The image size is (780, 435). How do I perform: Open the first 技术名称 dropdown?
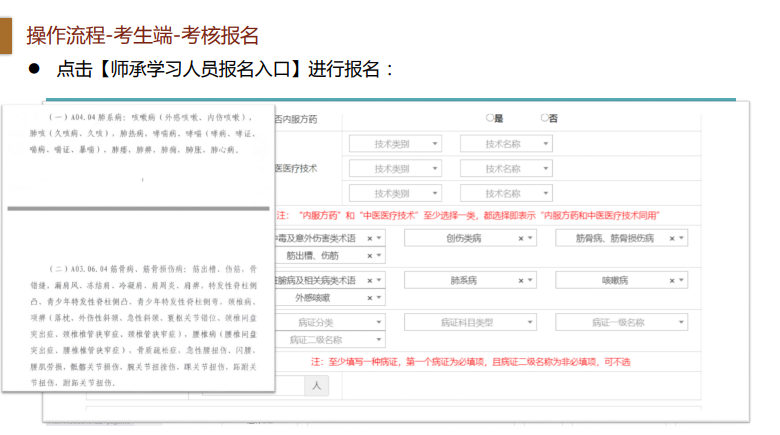click(506, 144)
